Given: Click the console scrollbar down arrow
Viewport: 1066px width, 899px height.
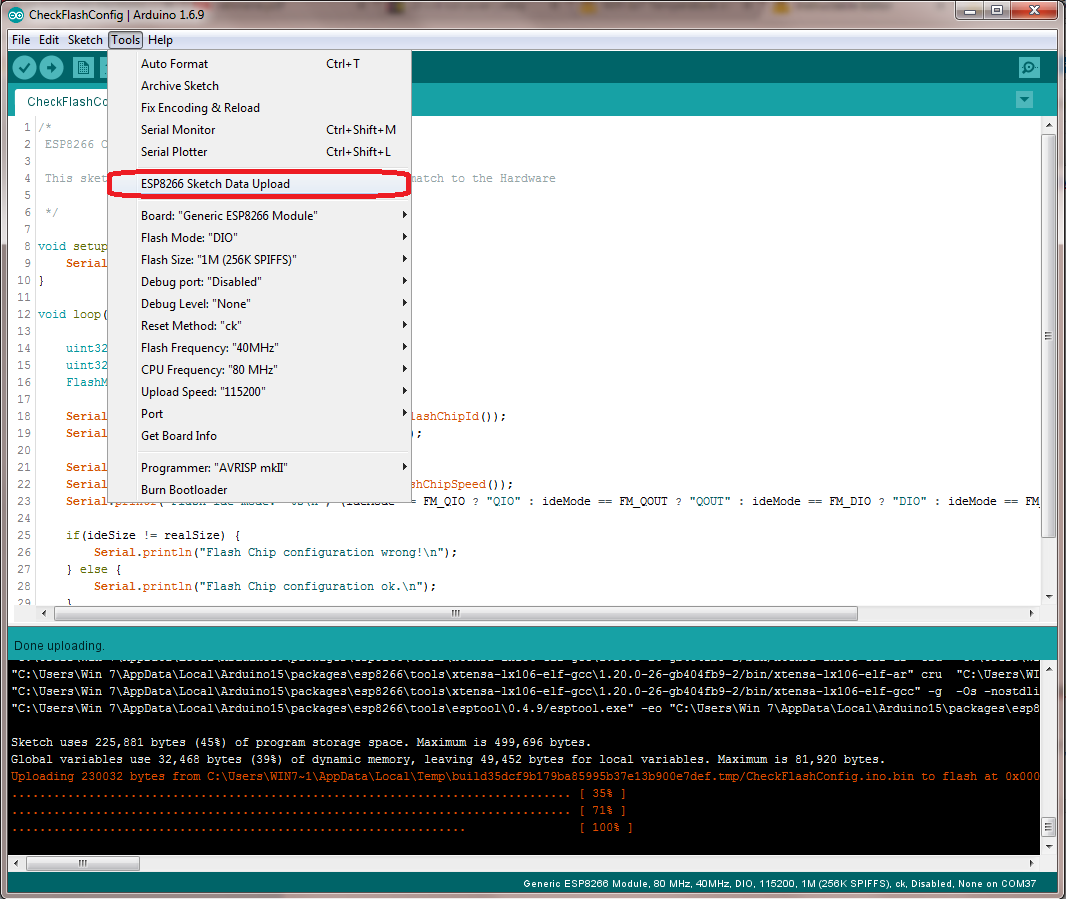Looking at the screenshot, I should tap(1048, 846).
